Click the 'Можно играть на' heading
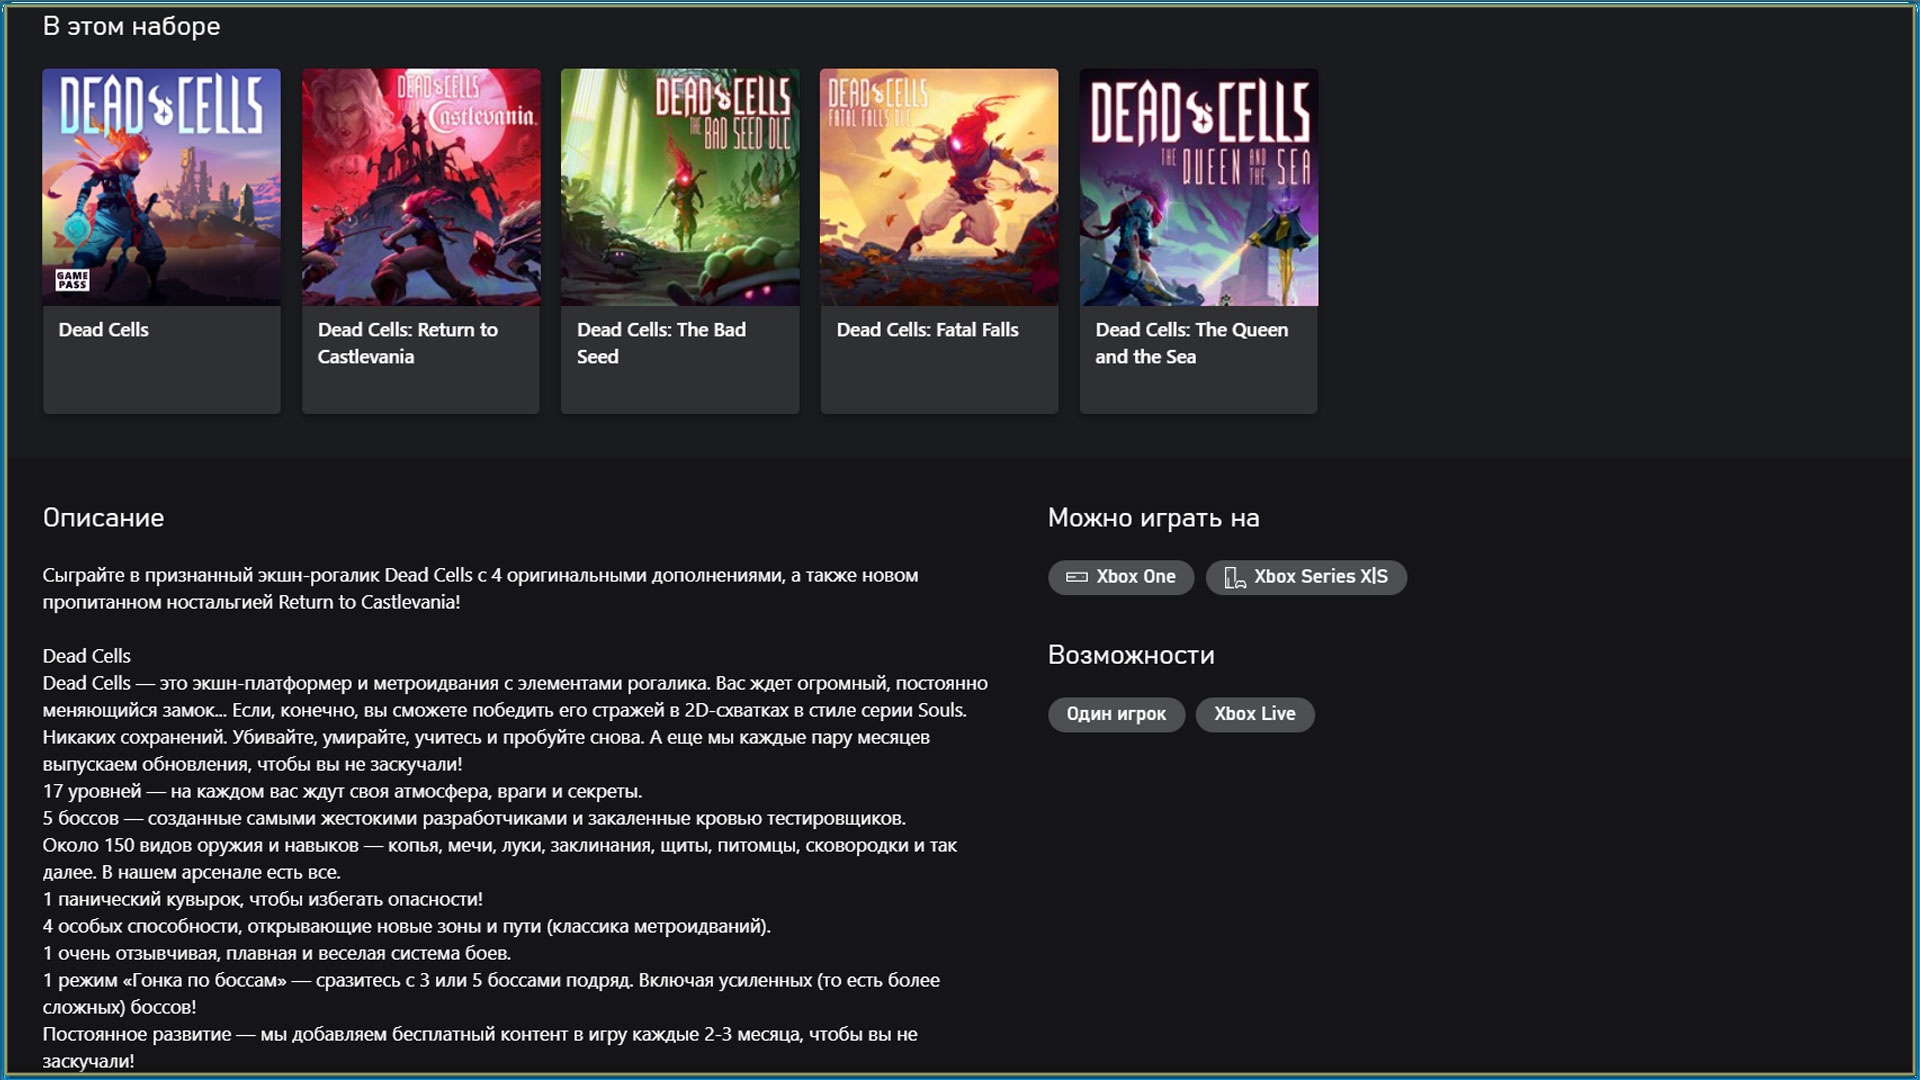The image size is (1920, 1080). [x=1153, y=518]
